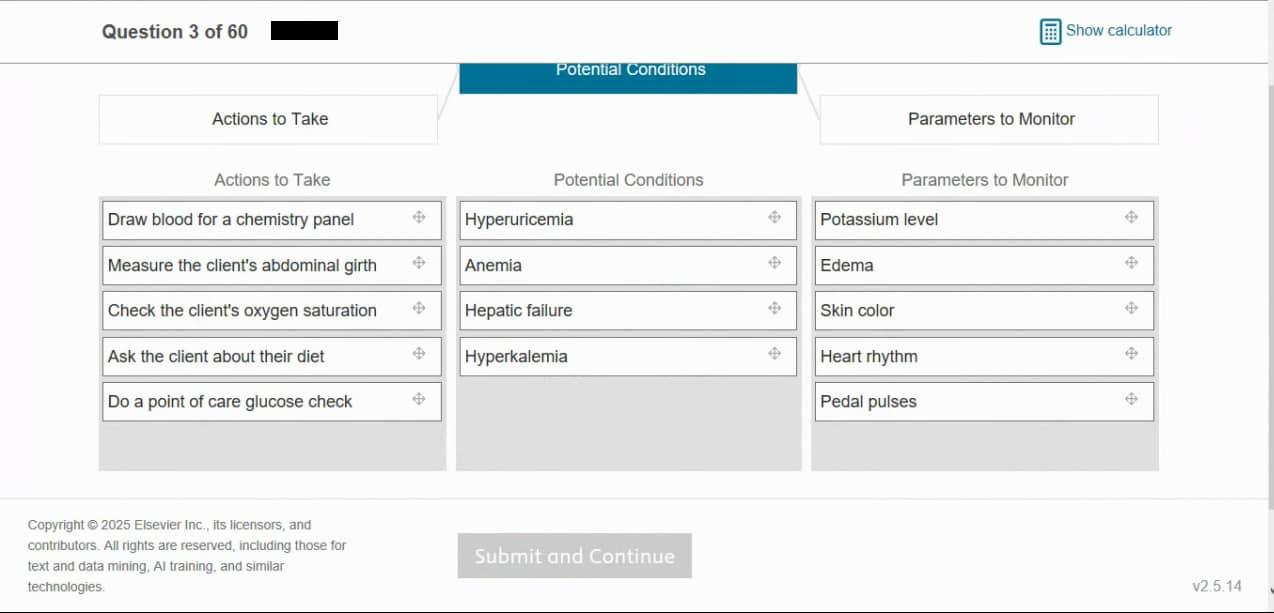Click the calculator icon in the header
The width and height of the screenshot is (1274, 613).
click(1050, 31)
